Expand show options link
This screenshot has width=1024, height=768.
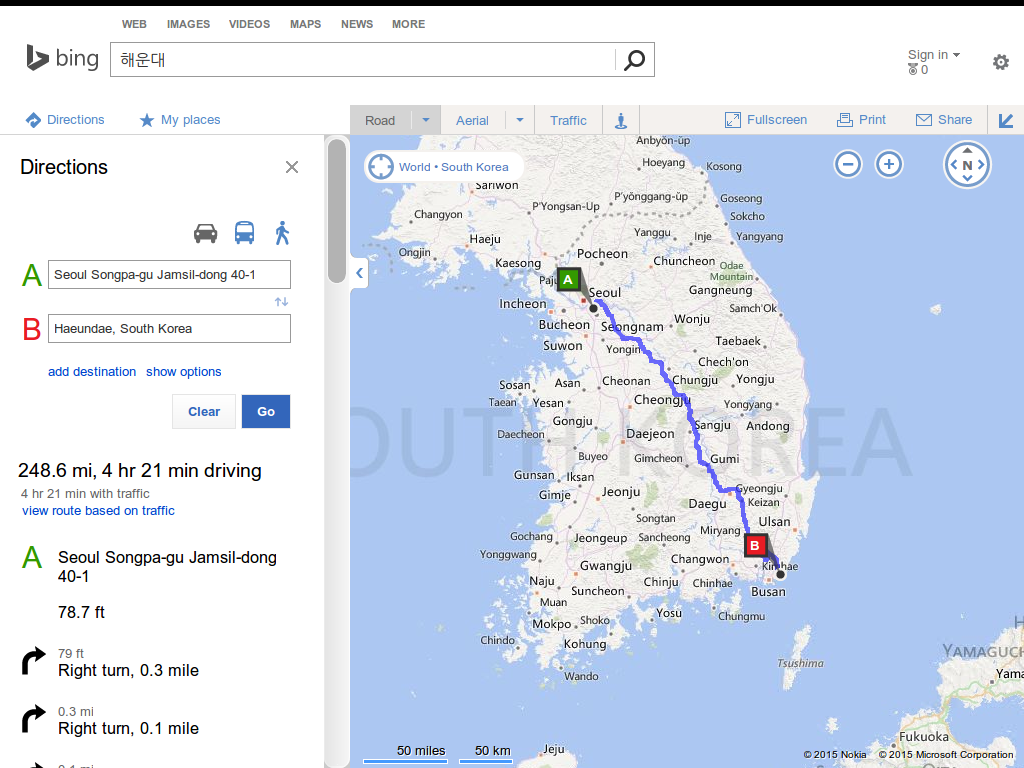(x=184, y=372)
